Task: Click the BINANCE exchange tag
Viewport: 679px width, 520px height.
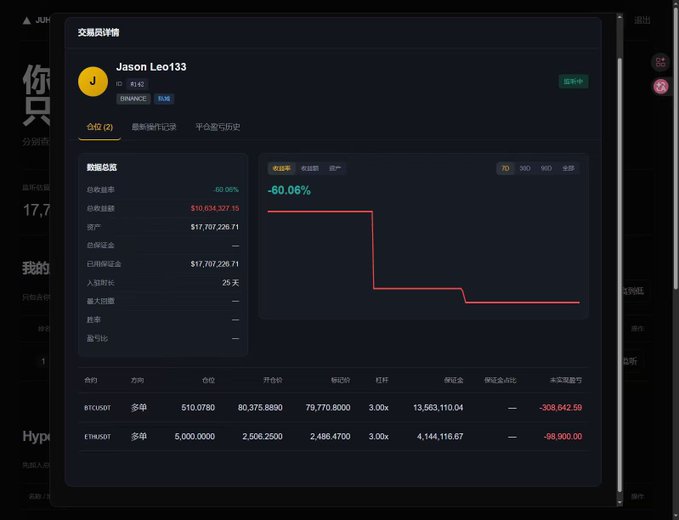Action: pyautogui.click(x=133, y=99)
